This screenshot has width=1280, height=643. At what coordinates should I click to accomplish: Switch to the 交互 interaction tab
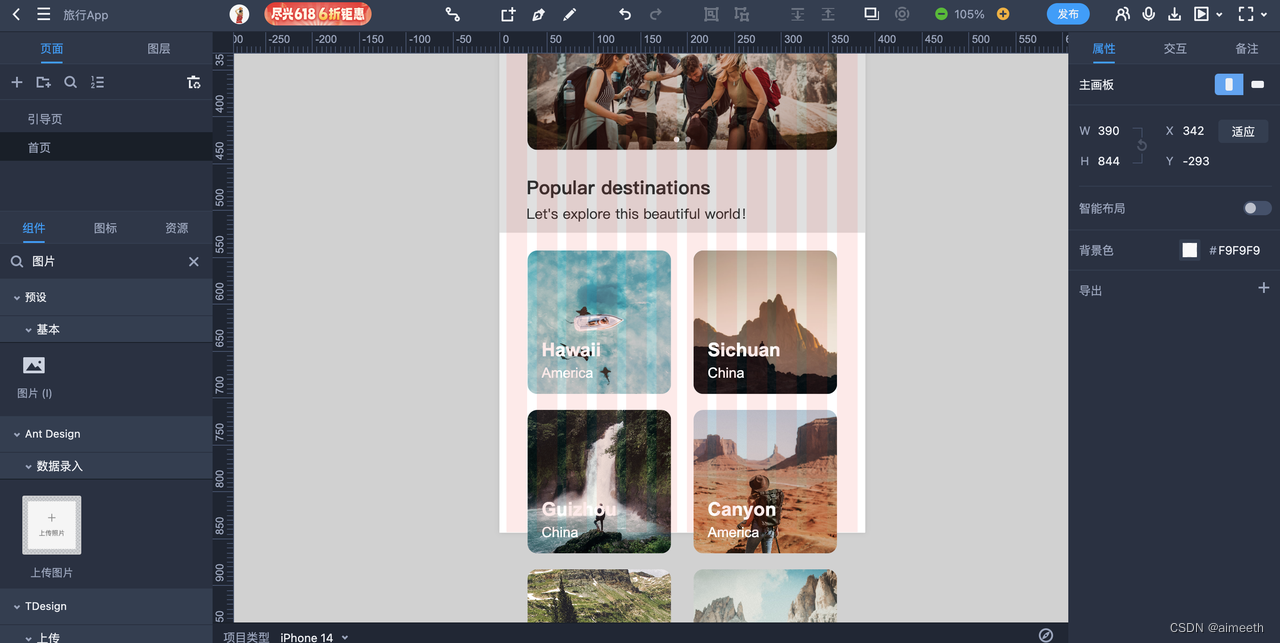[1175, 48]
